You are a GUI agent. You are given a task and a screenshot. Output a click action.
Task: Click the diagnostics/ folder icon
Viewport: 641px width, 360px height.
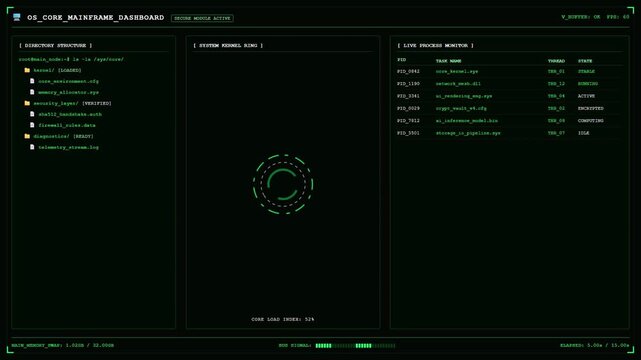pos(27,136)
